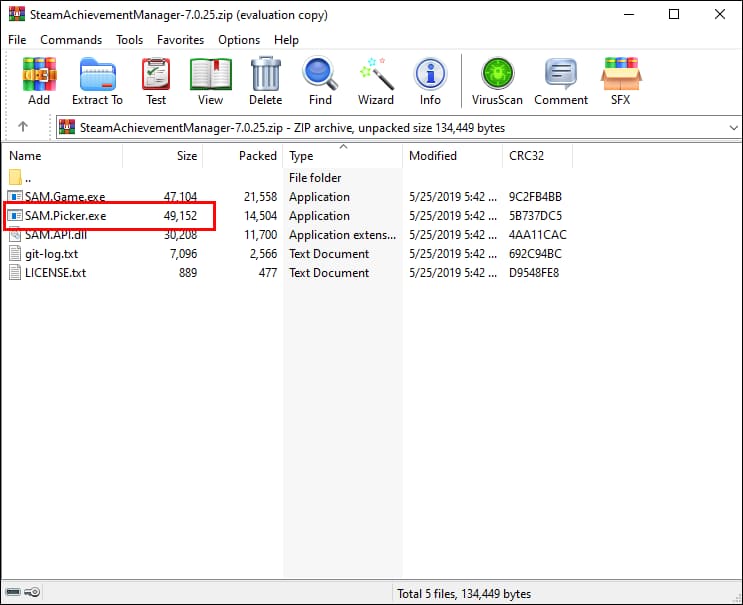Viewport: 743px width, 605px height.
Task: Click the SAM.API.dll file icon
Action: click(x=15, y=235)
